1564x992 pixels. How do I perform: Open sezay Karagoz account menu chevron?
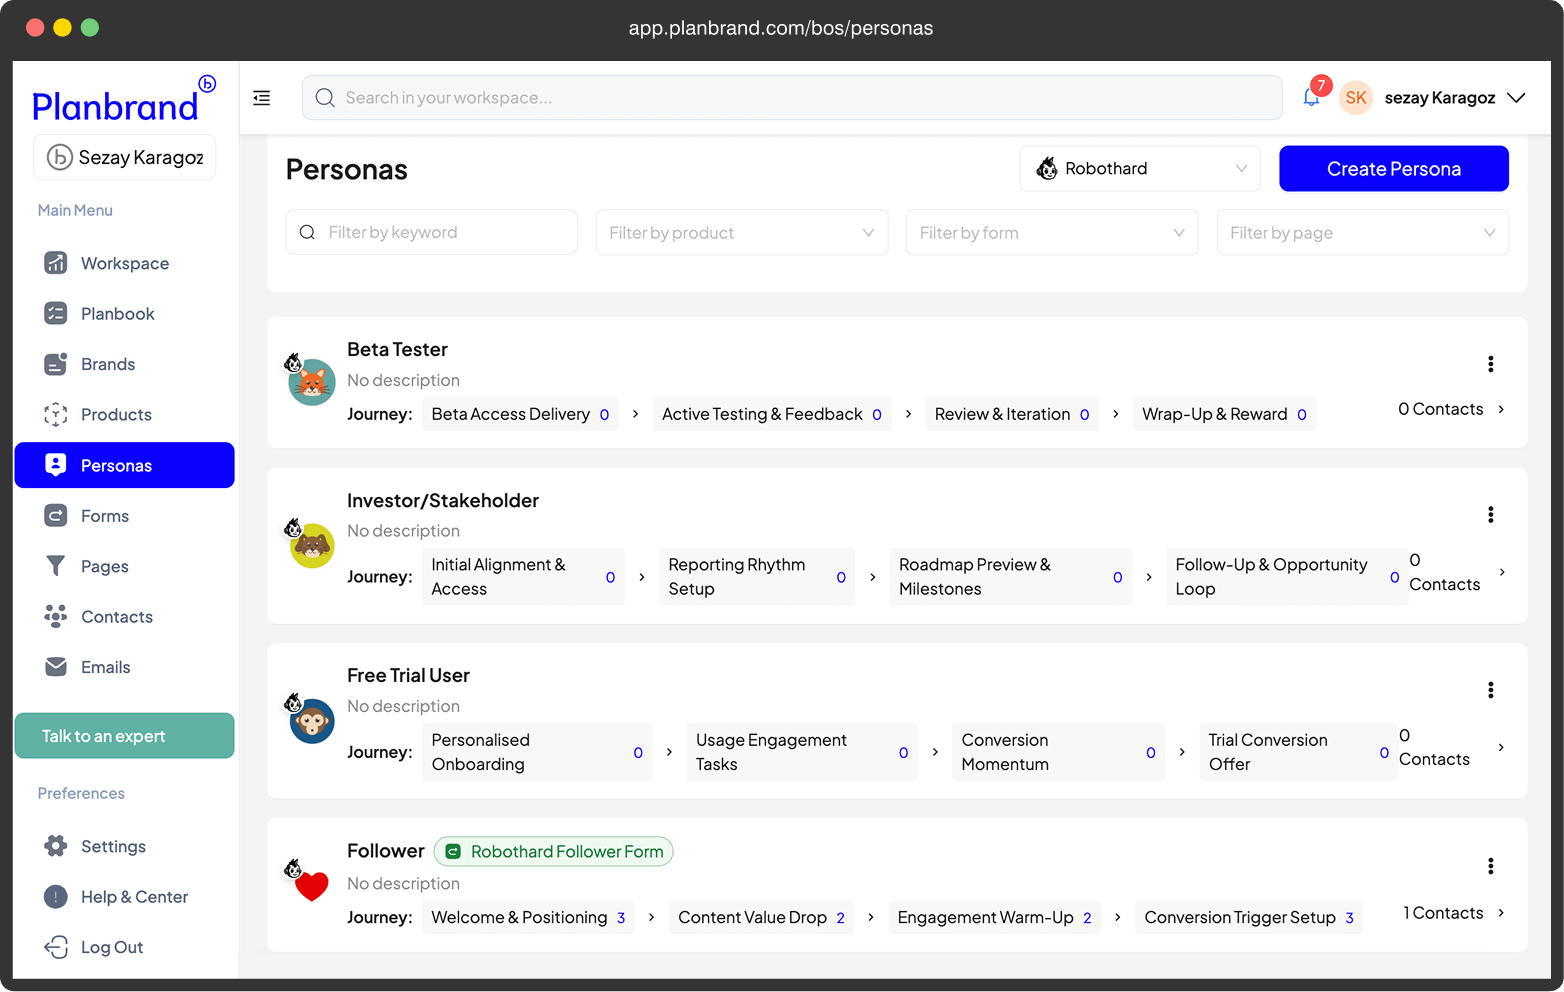(x=1516, y=98)
